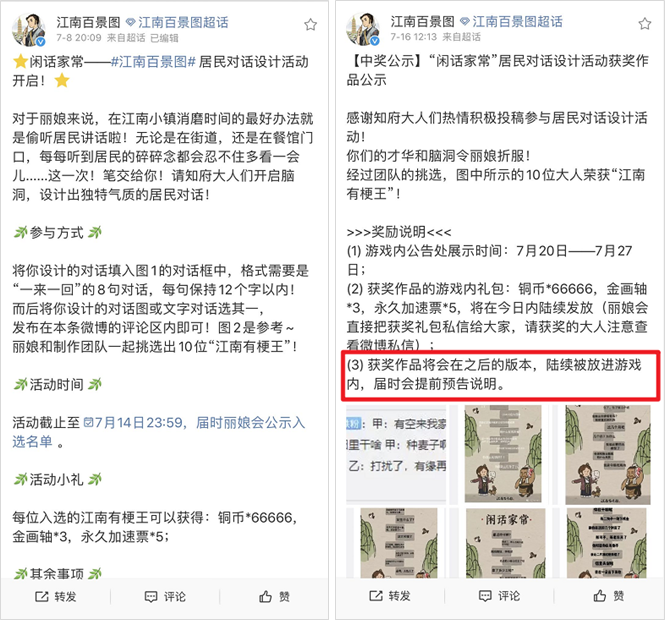This screenshot has height=620, width=665.
Task: Open top-middle winning artwork thumbnail
Action: click(x=503, y=454)
